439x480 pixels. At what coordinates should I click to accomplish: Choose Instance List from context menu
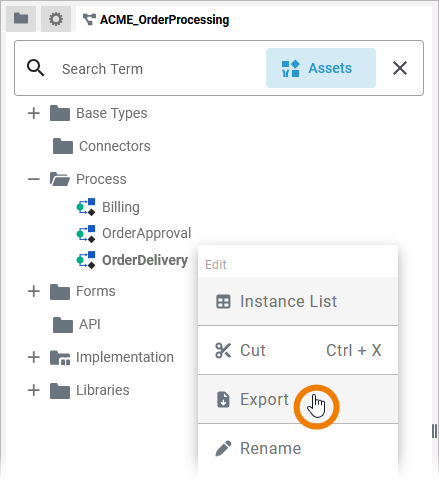tap(298, 301)
